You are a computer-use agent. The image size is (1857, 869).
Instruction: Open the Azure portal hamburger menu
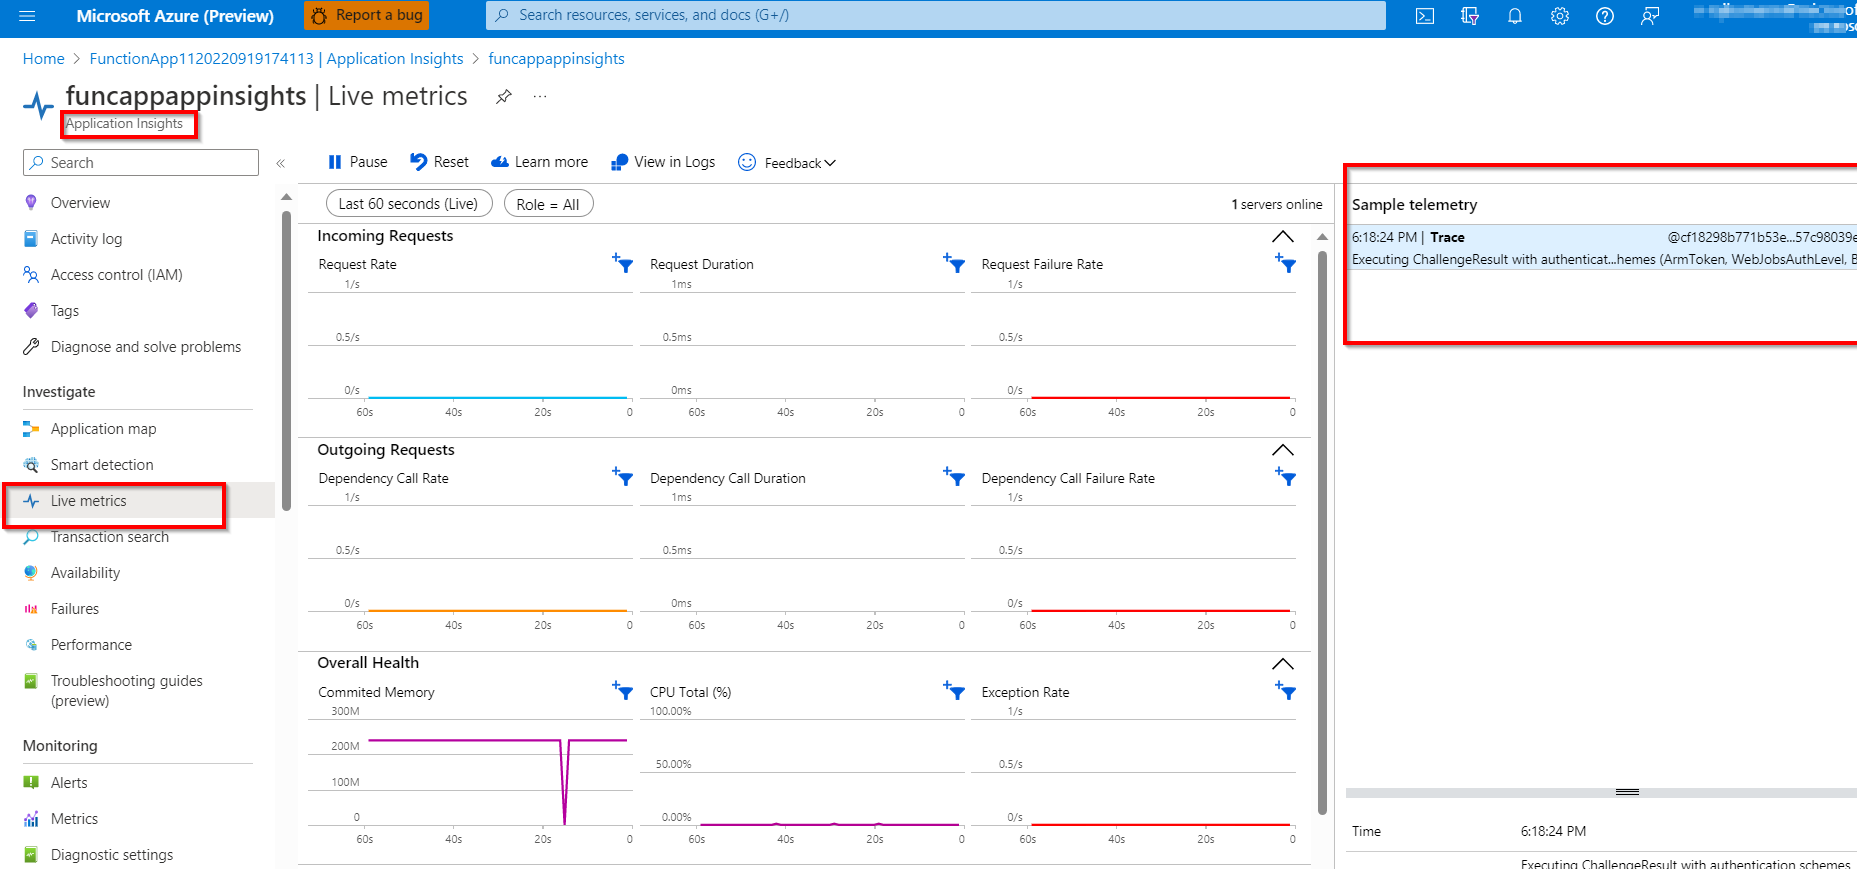(27, 16)
